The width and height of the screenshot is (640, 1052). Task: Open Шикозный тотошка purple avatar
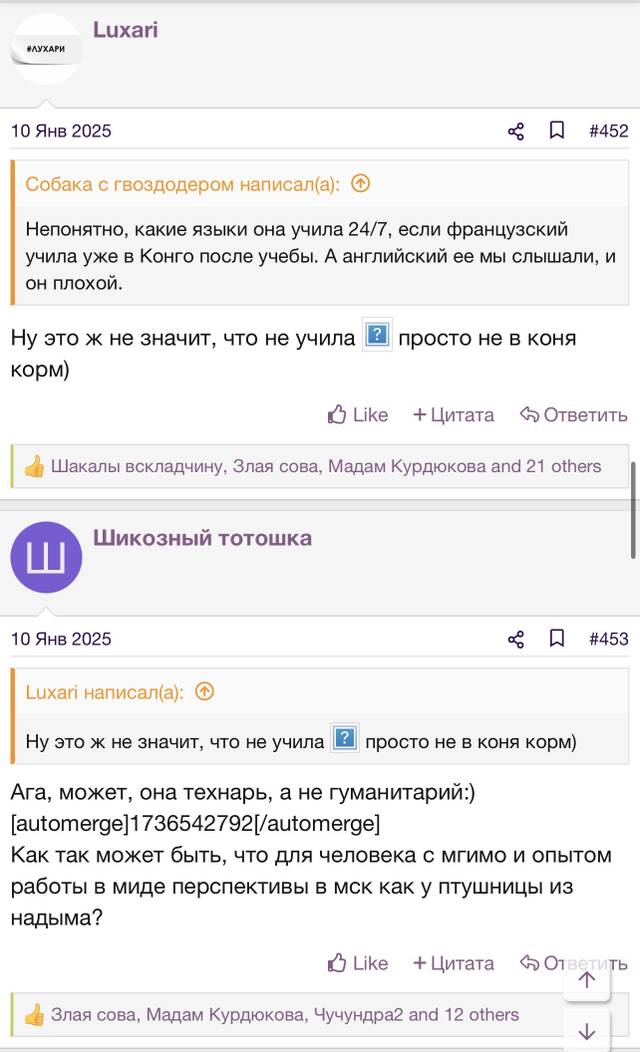tap(46, 557)
